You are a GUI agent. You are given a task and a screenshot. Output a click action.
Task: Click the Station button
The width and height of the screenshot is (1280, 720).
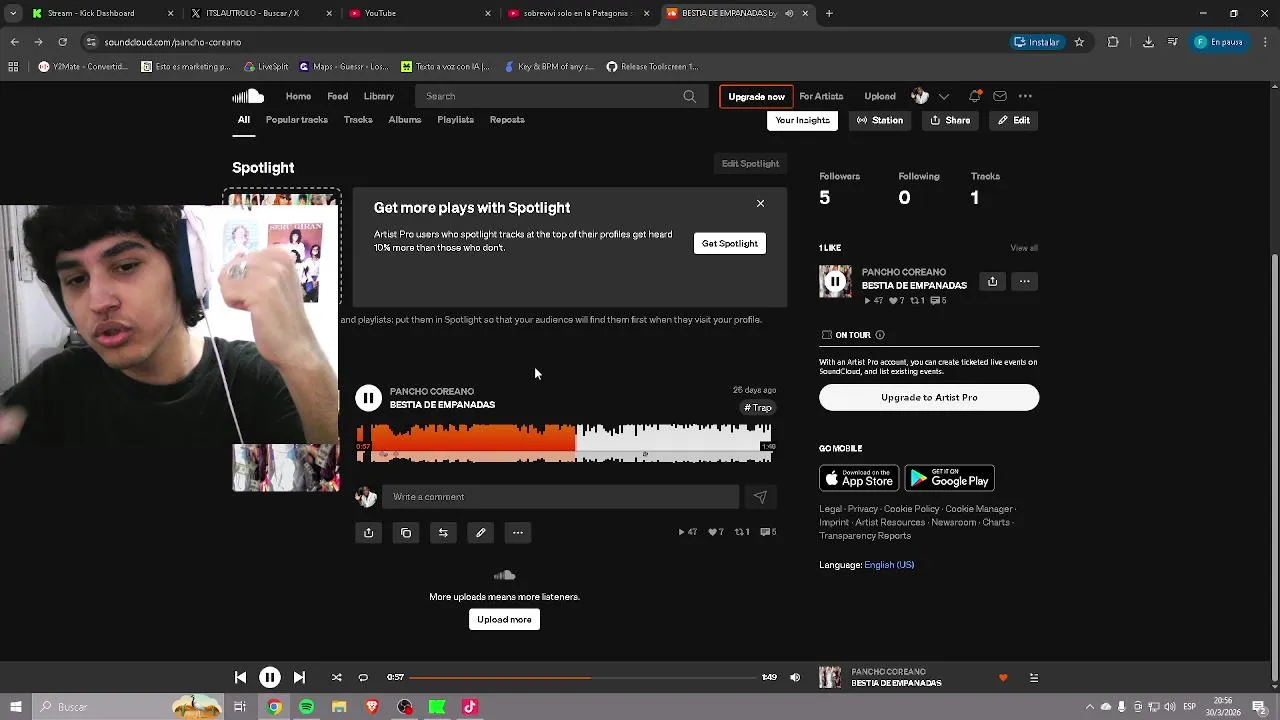click(x=880, y=120)
